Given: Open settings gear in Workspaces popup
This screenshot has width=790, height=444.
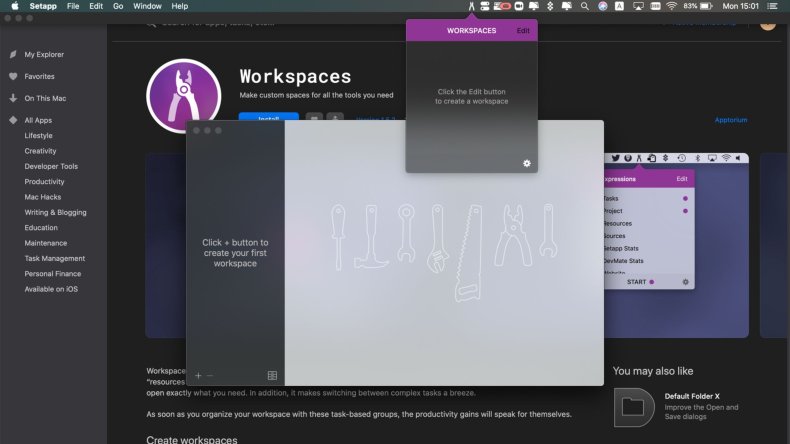Looking at the screenshot, I should [526, 163].
